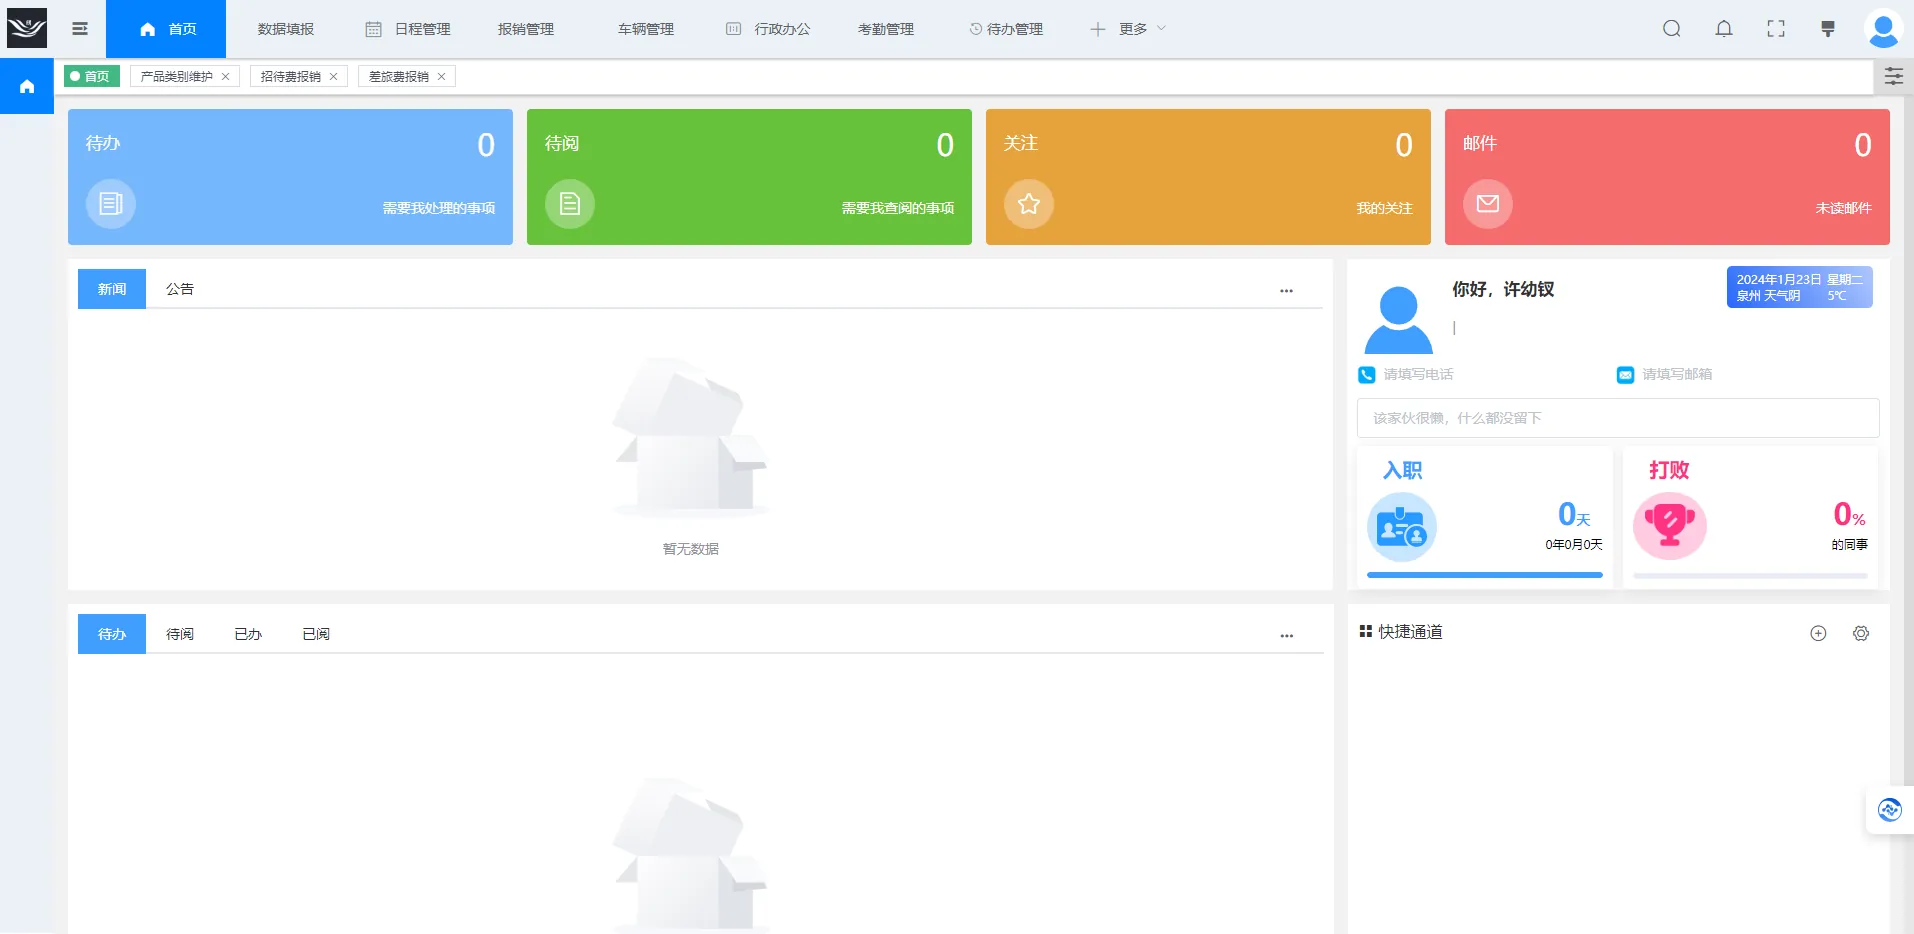Click the 请填写邮箱 link
Image resolution: width=1914 pixels, height=934 pixels.
click(1677, 374)
